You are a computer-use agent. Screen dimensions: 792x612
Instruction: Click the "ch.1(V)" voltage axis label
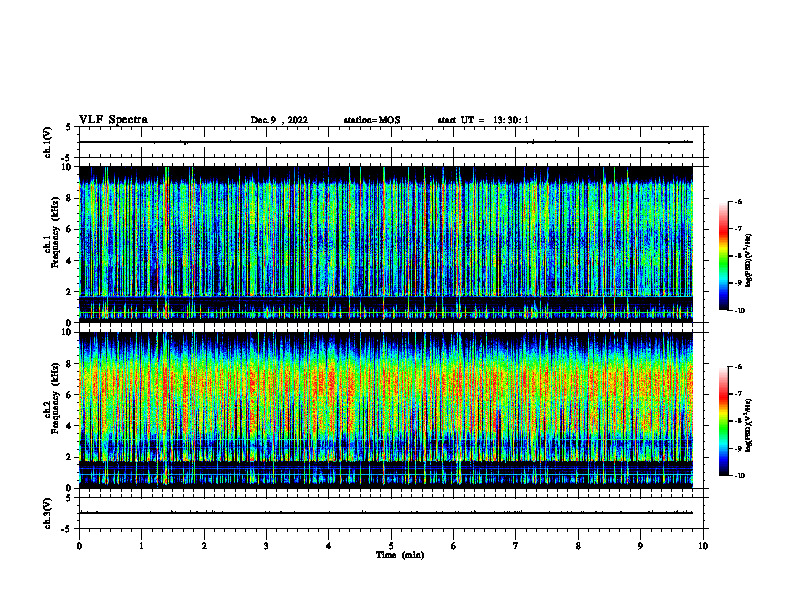(48, 142)
